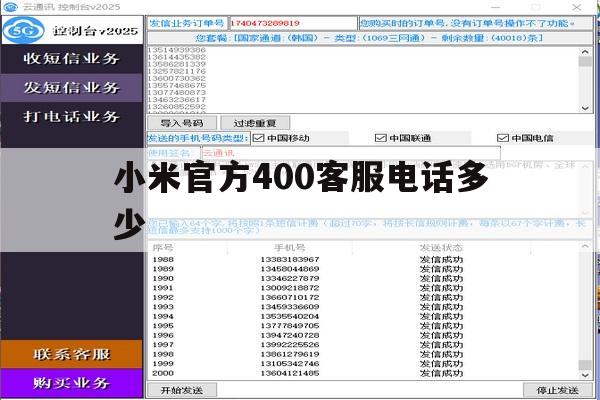
Task: Click 发信成功 status in row 1997
Action: tap(441, 345)
